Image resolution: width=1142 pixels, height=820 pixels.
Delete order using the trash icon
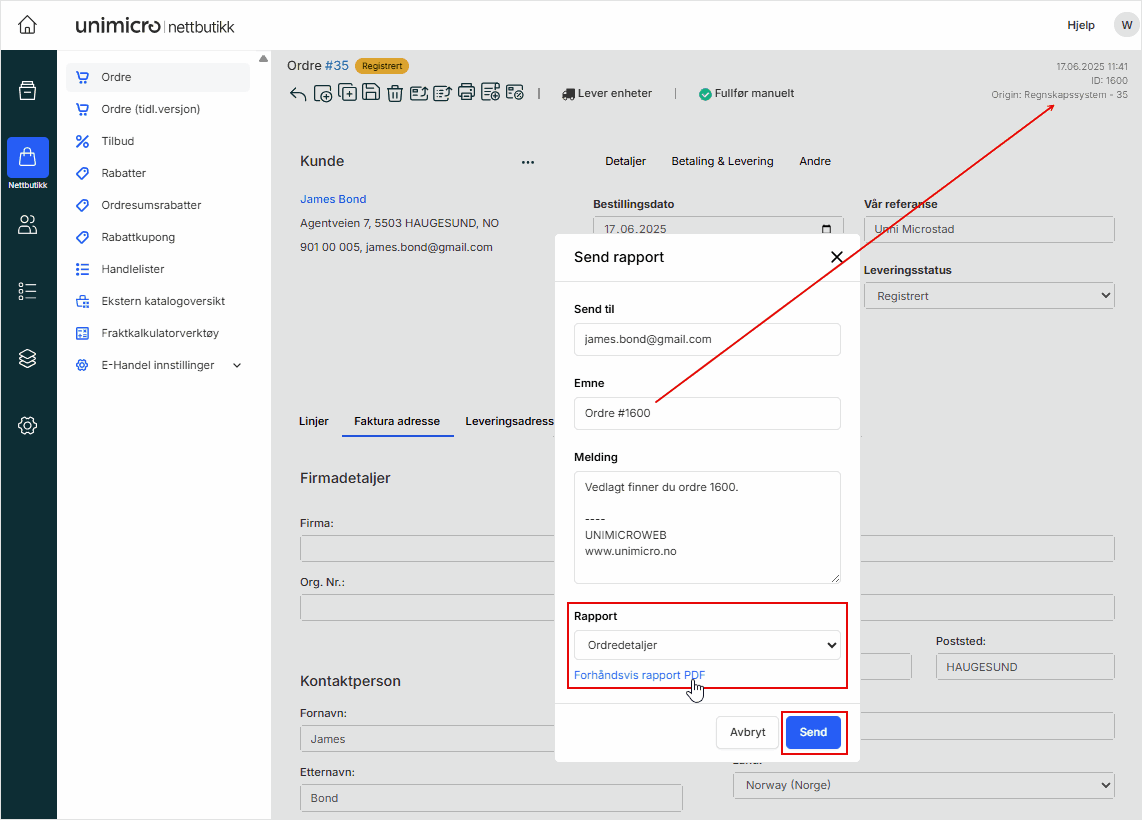pos(395,94)
